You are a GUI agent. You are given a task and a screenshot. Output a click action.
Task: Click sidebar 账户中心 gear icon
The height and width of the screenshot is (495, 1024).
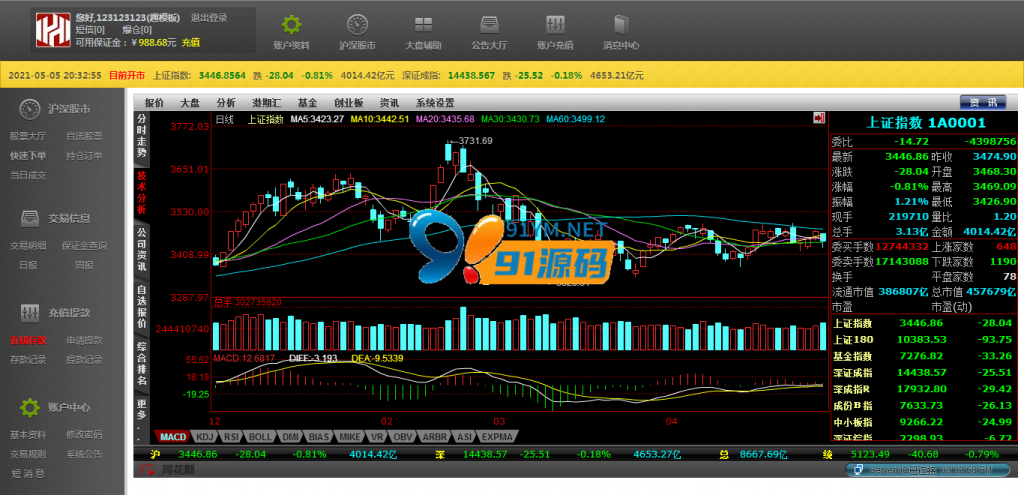click(x=30, y=407)
